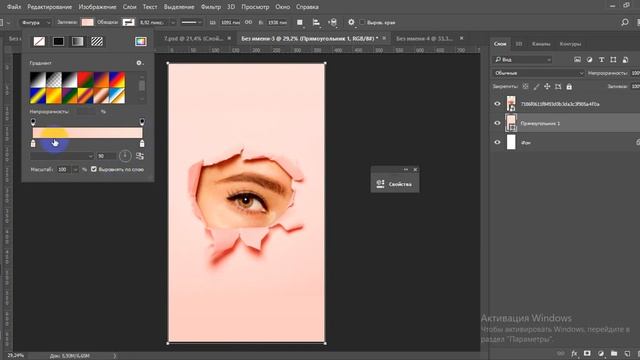Click new adjustment layer icon at panel bottom
This screenshot has width=640, height=360.
tap(601, 353)
